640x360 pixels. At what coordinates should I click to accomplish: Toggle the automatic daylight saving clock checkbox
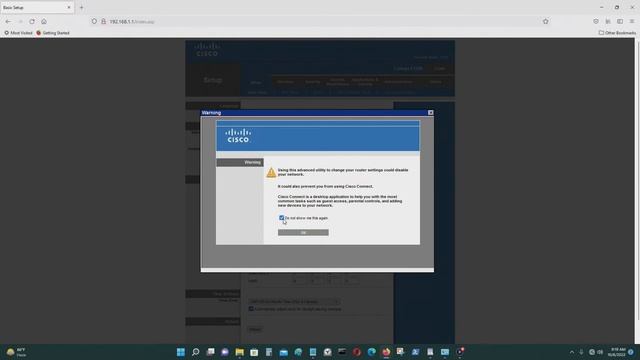(251, 309)
